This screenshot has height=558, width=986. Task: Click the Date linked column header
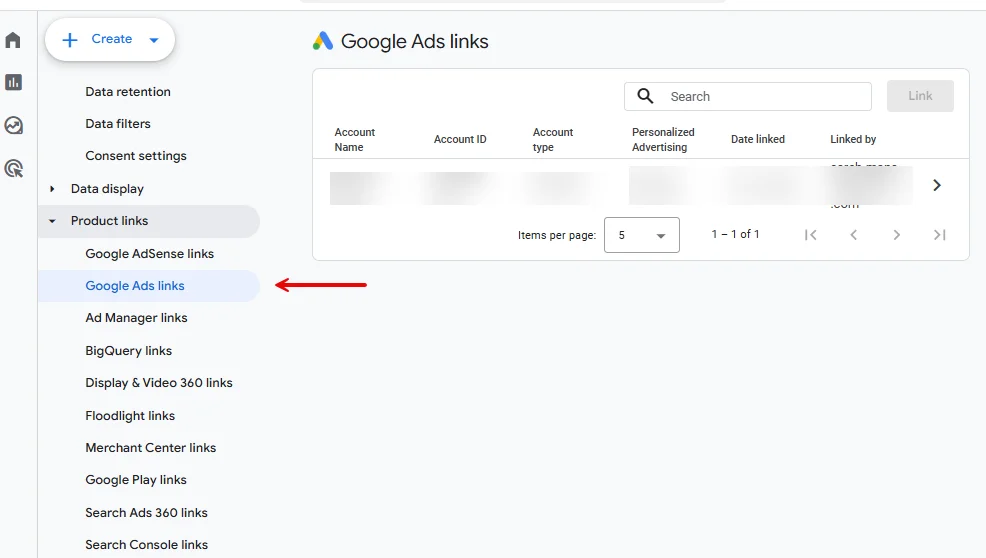click(758, 139)
